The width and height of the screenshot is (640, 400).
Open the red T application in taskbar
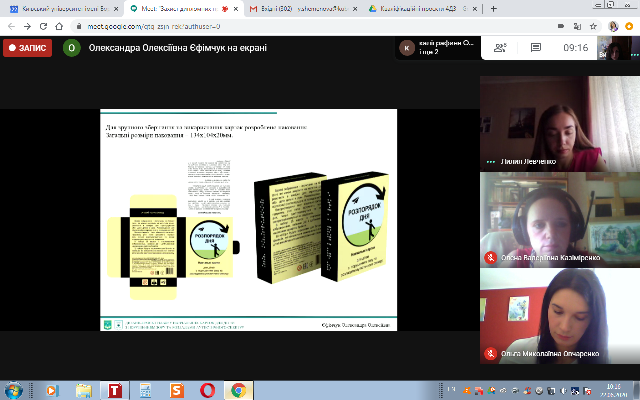115,391
